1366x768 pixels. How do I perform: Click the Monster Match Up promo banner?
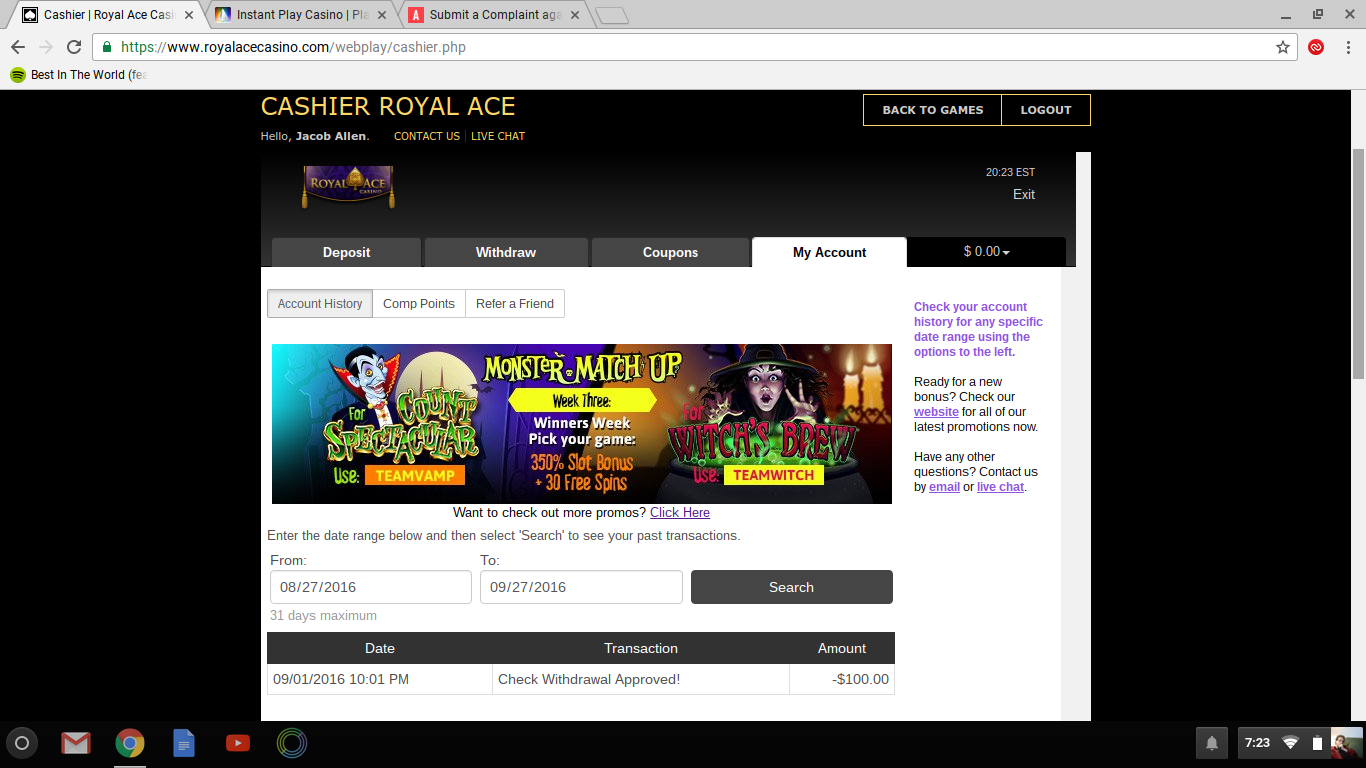tap(582, 424)
